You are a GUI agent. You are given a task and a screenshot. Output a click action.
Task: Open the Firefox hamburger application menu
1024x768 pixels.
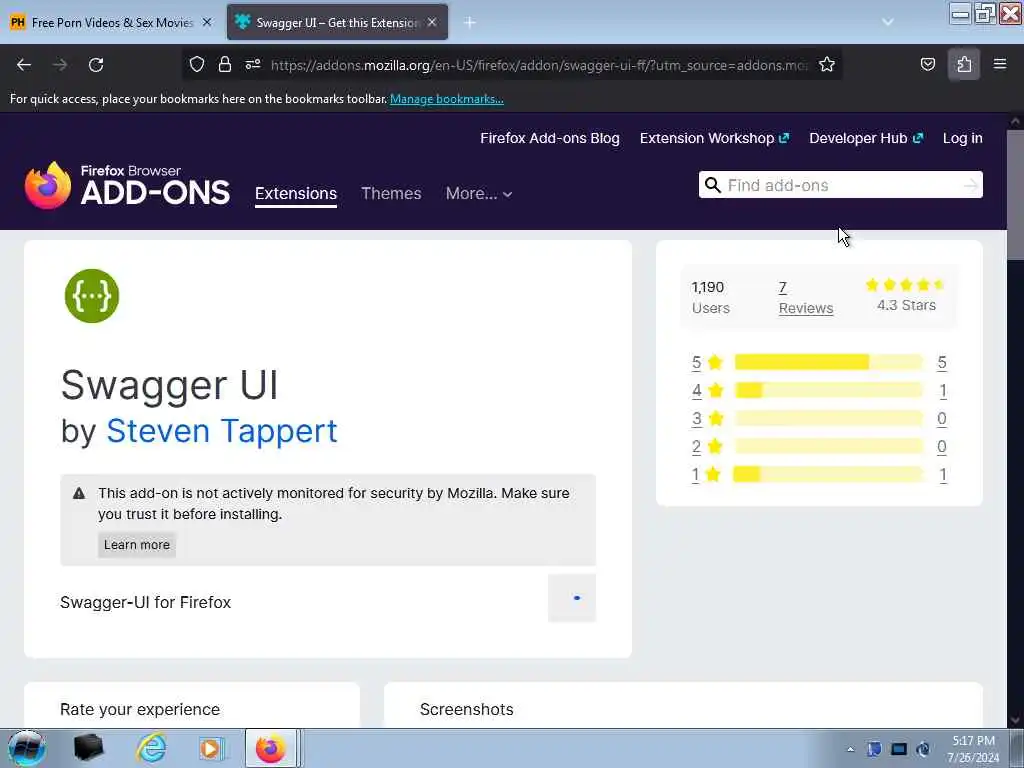pyautogui.click(x=1000, y=64)
